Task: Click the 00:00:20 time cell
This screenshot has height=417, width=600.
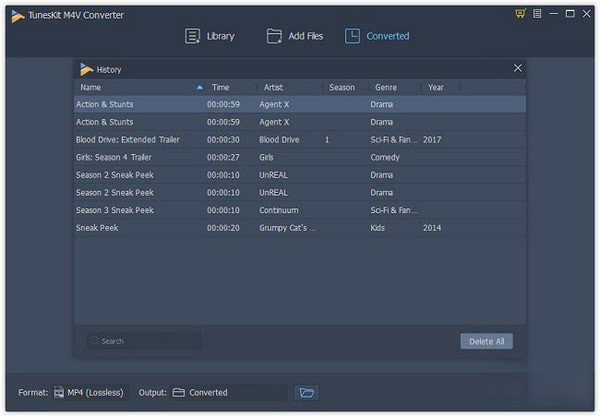Action: 223,228
